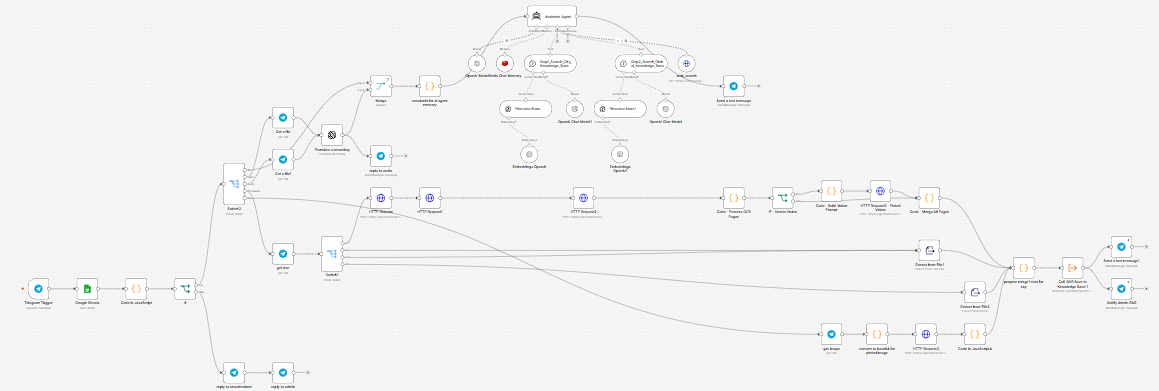Select the Embeddings OpenAI1 node
The image size is (1159, 391).
point(619,154)
